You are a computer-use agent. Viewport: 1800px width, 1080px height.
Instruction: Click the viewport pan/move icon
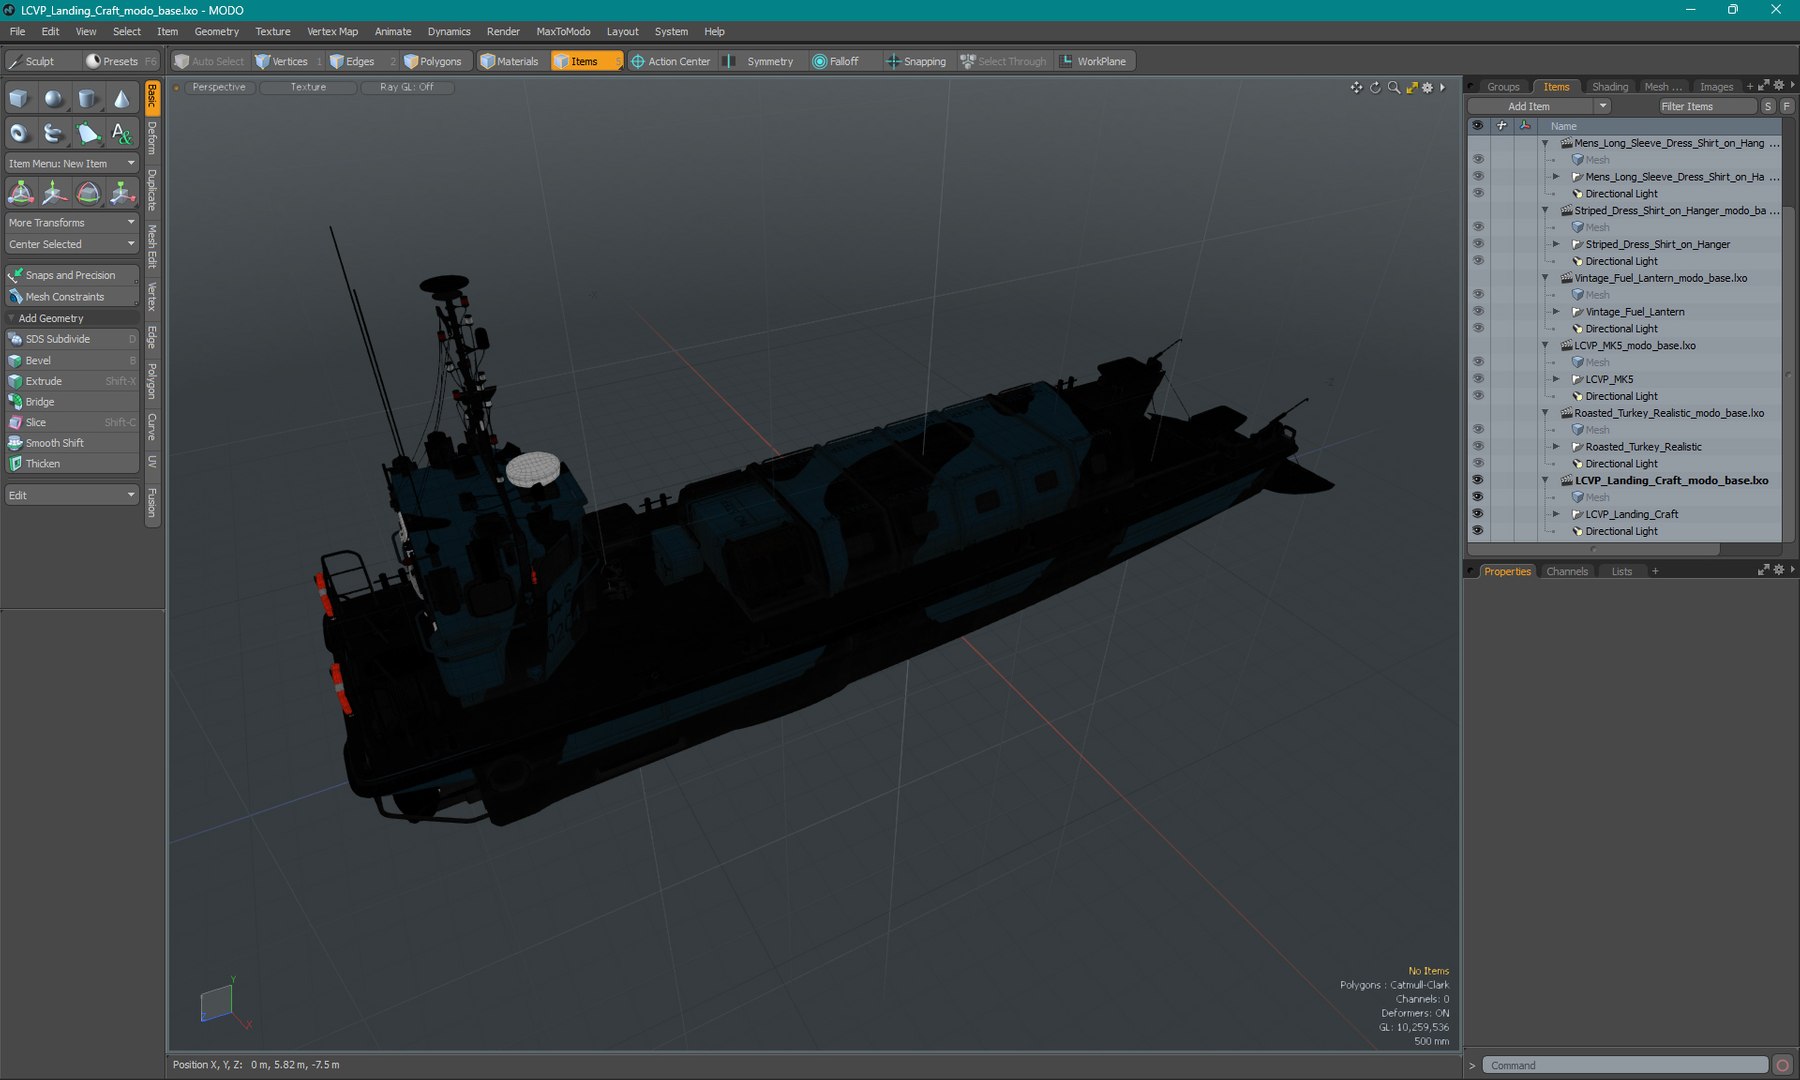point(1356,88)
